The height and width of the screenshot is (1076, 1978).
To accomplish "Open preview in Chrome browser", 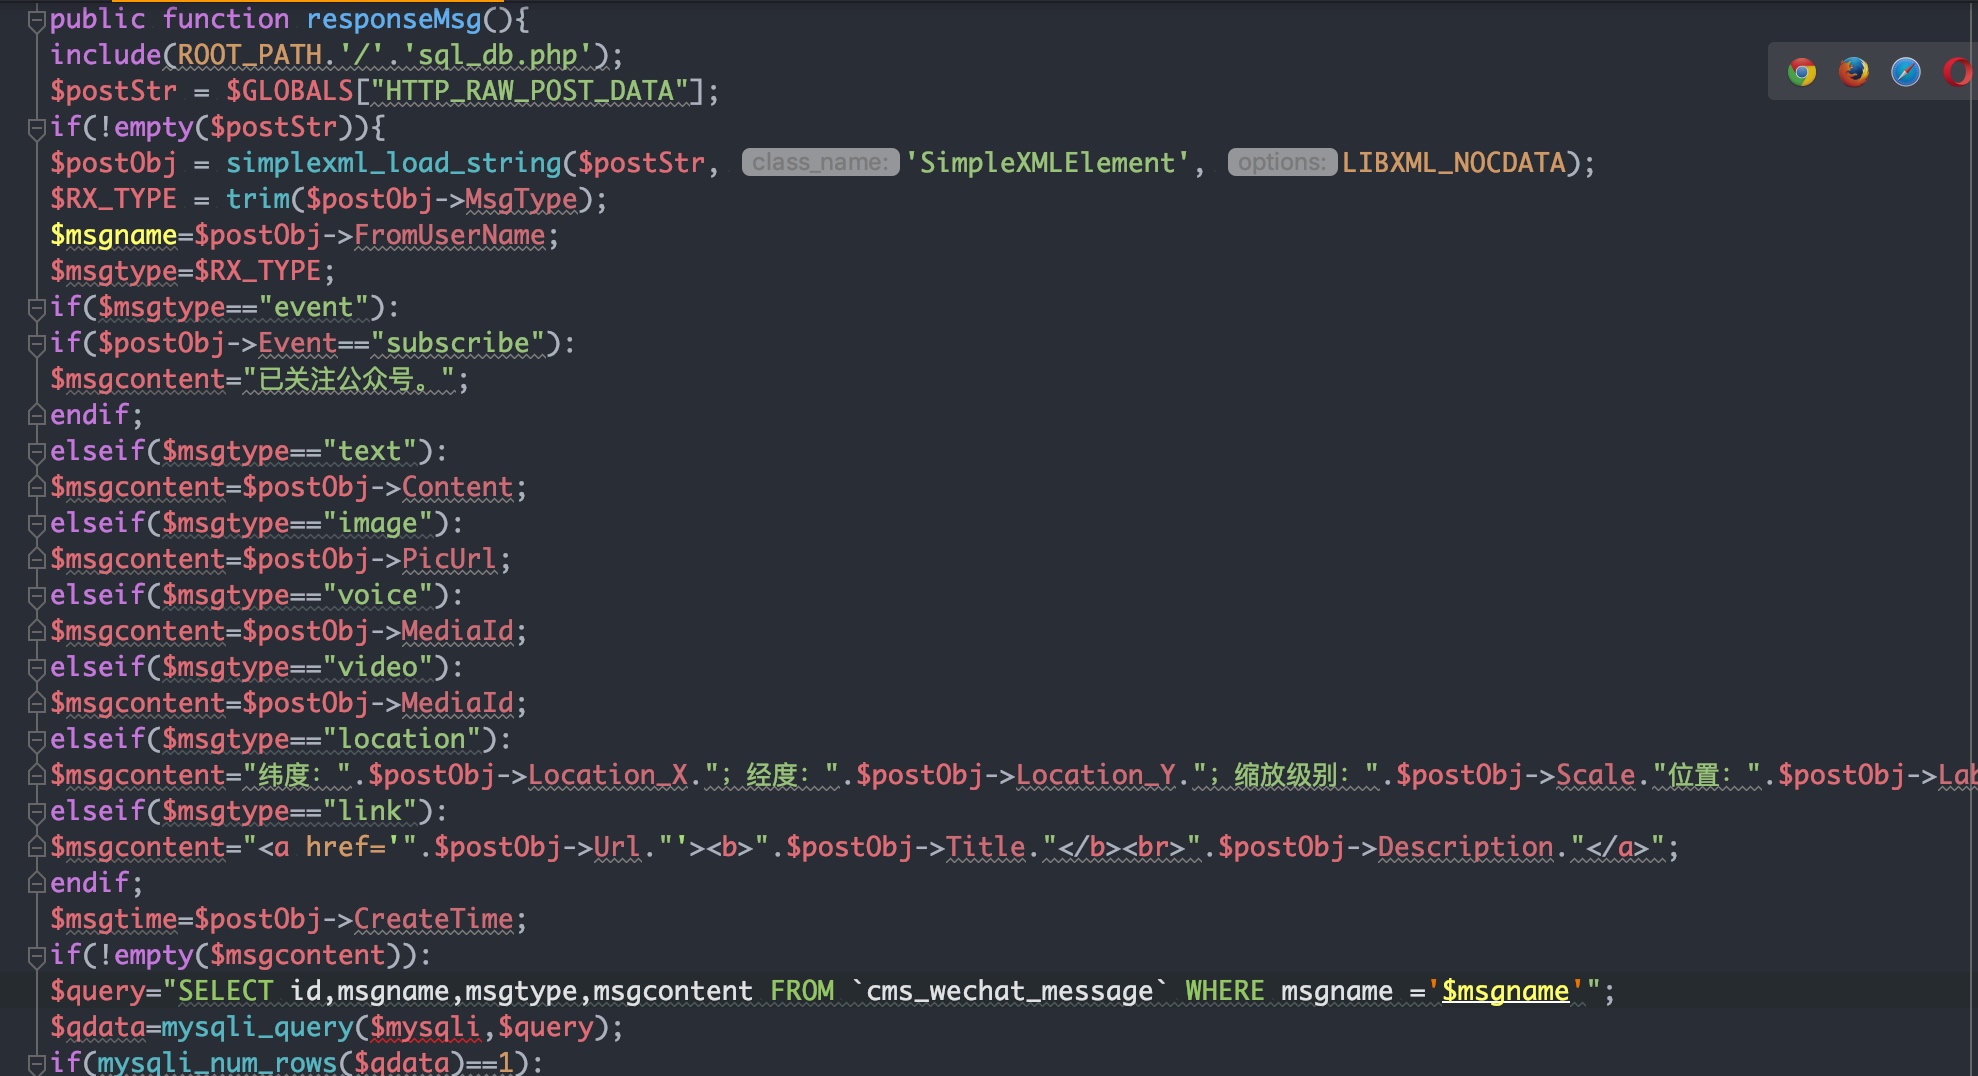I will coord(1802,72).
